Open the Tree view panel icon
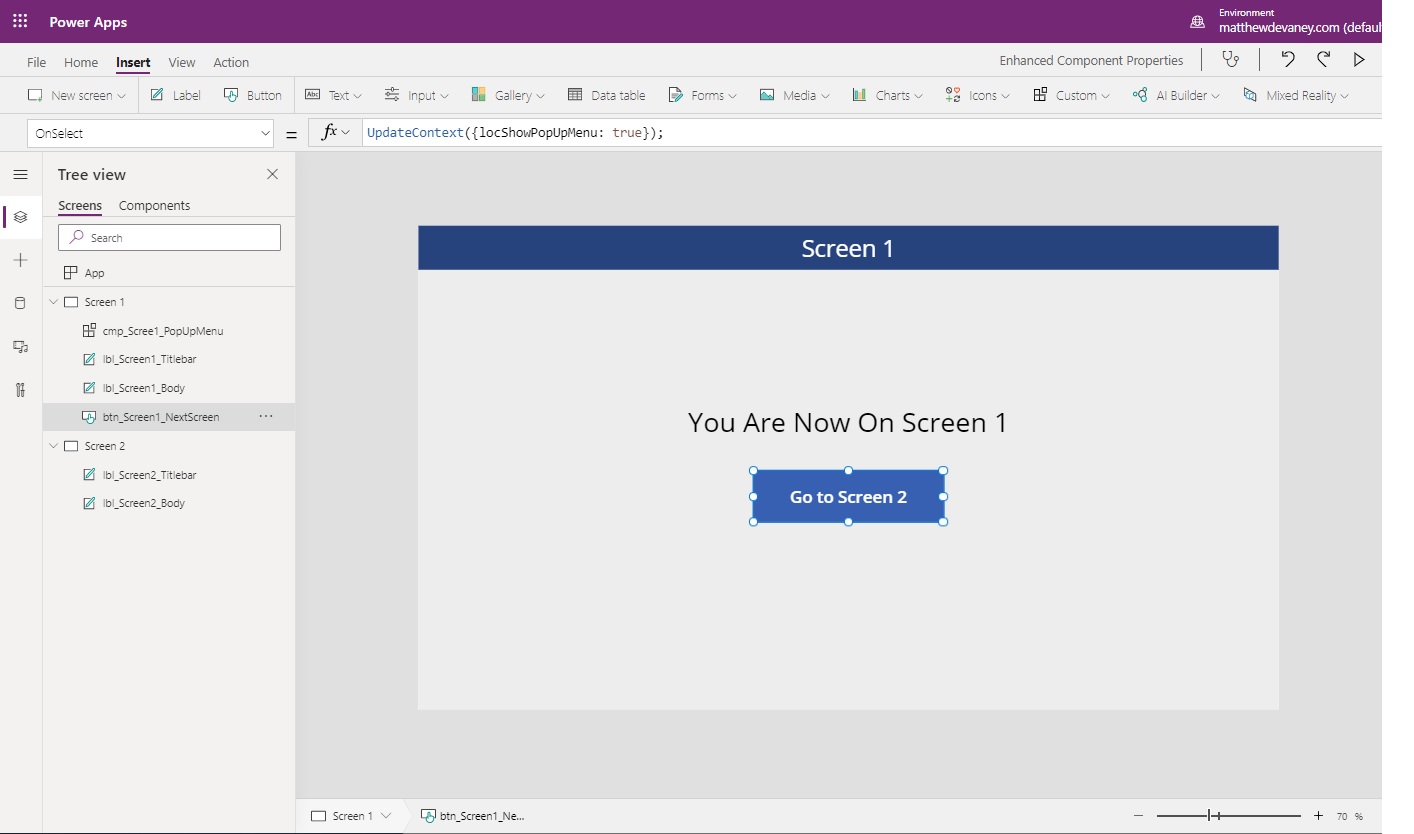This screenshot has height=834, width=1414. [x=20, y=217]
